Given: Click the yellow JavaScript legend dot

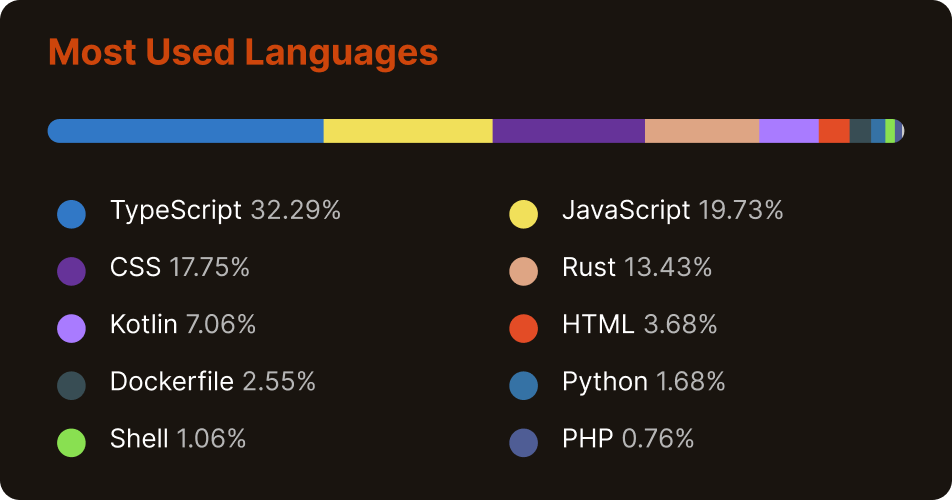Looking at the screenshot, I should (524, 214).
